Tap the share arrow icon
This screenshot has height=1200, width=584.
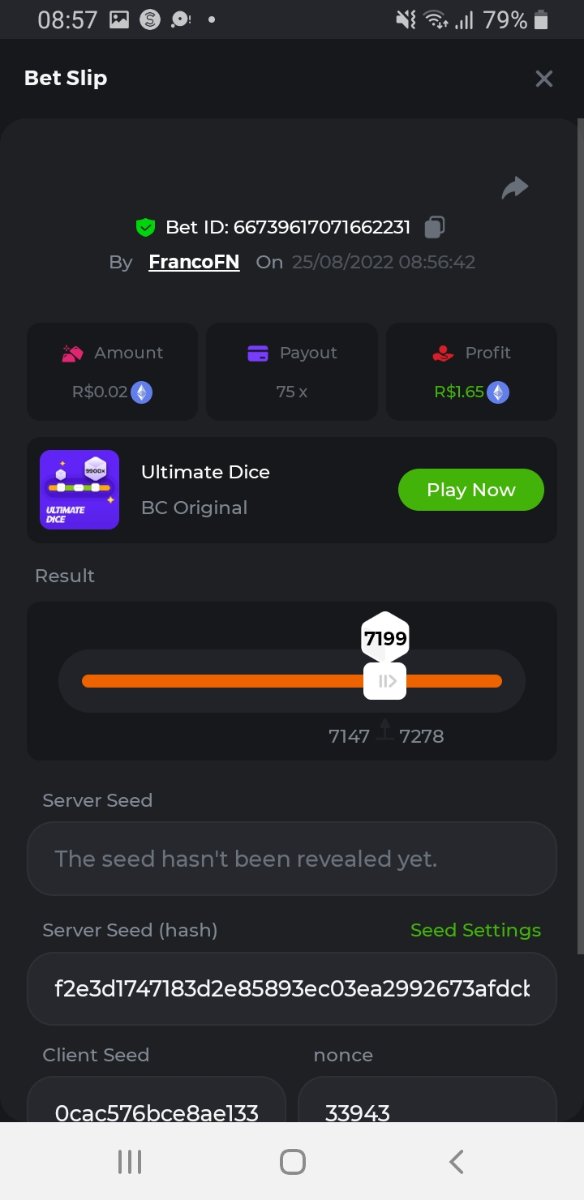pyautogui.click(x=515, y=187)
